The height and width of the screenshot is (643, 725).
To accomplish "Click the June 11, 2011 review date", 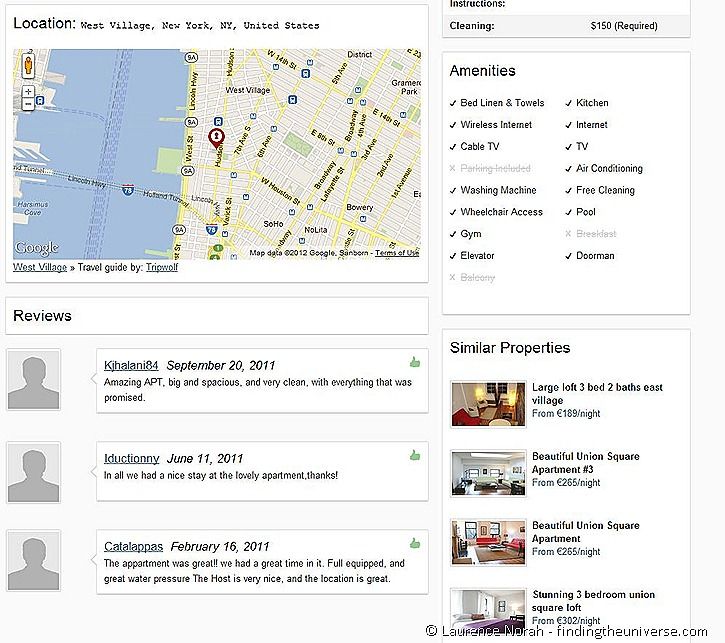I will pos(205,459).
